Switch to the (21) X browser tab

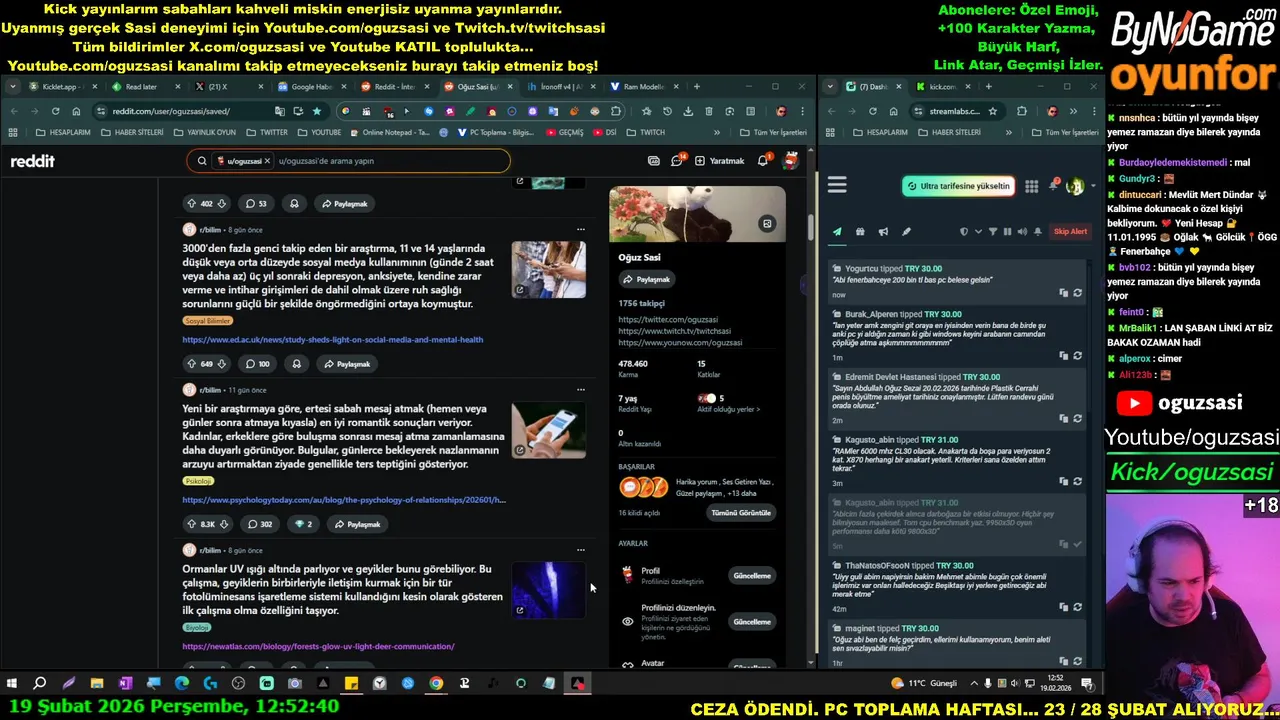(228, 87)
